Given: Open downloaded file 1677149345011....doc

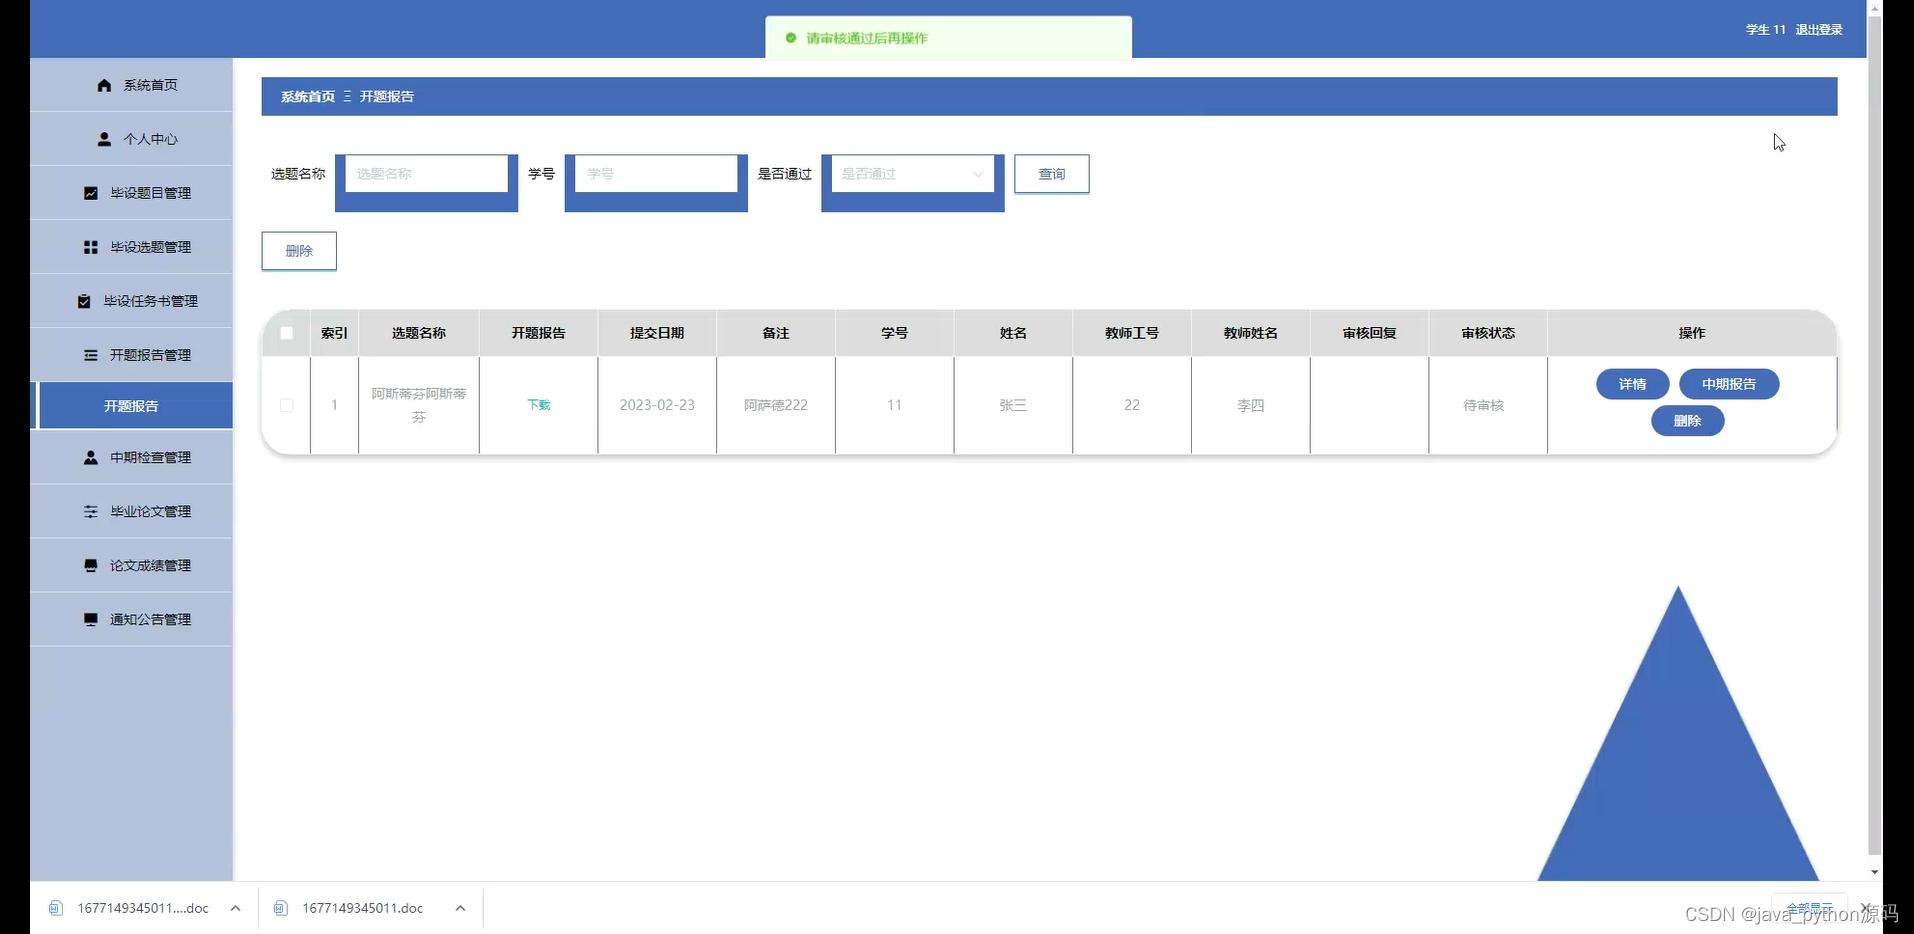Looking at the screenshot, I should pos(143,908).
